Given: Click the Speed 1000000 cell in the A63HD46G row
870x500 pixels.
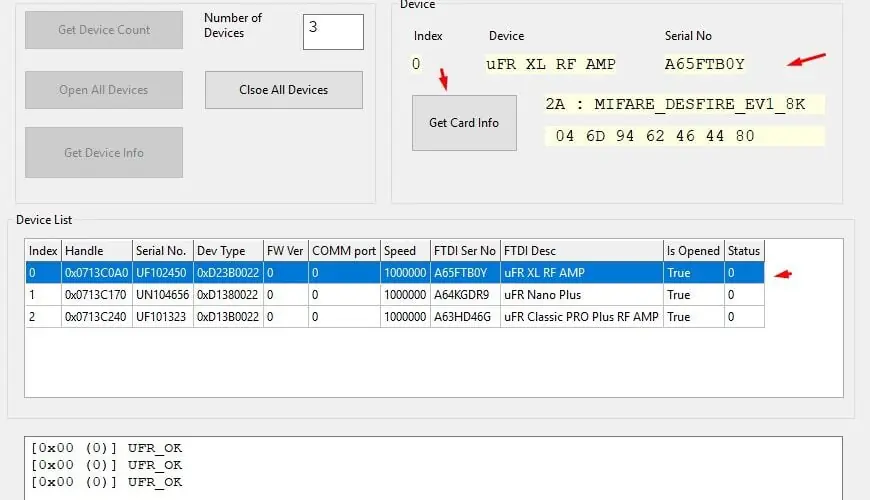Looking at the screenshot, I should coord(406,317).
